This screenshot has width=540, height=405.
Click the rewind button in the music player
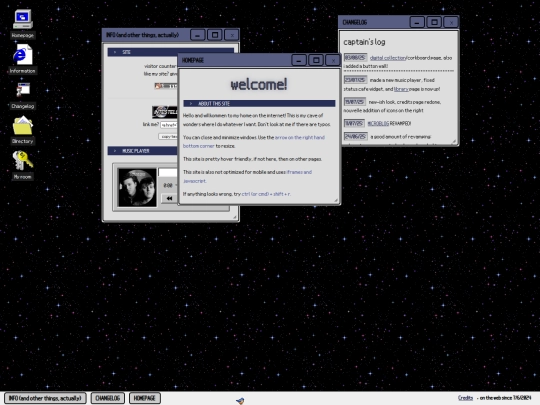[169, 198]
